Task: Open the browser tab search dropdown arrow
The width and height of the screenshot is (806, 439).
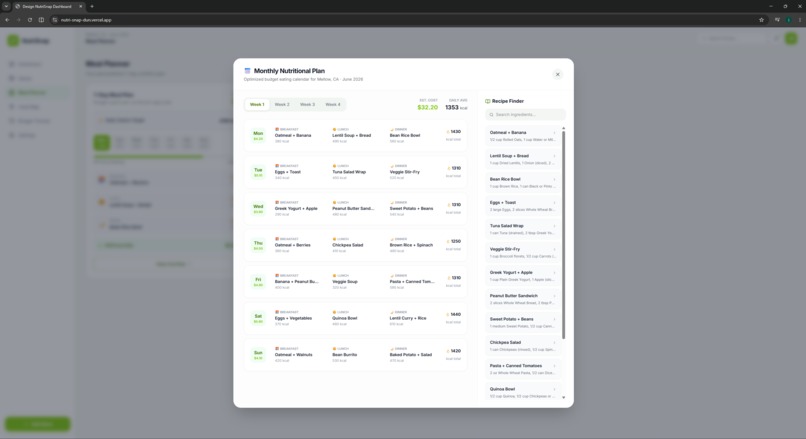Action: pyautogui.click(x=6, y=6)
